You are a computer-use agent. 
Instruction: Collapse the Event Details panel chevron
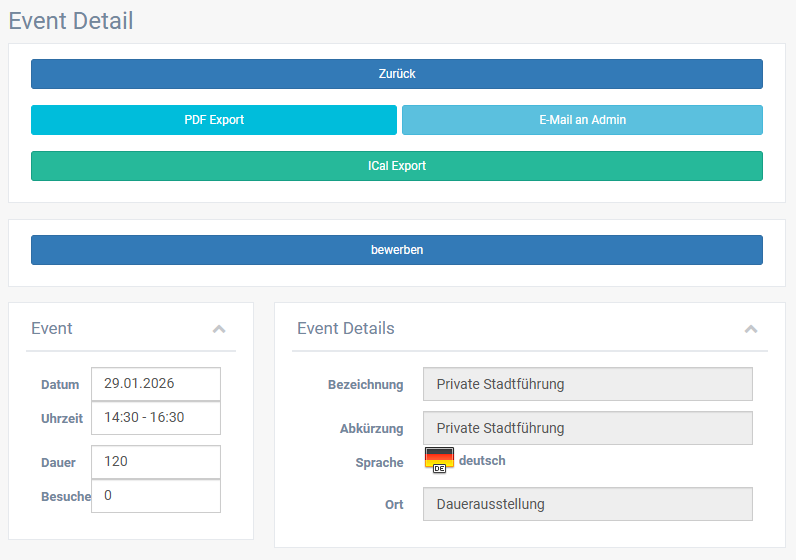tap(751, 329)
